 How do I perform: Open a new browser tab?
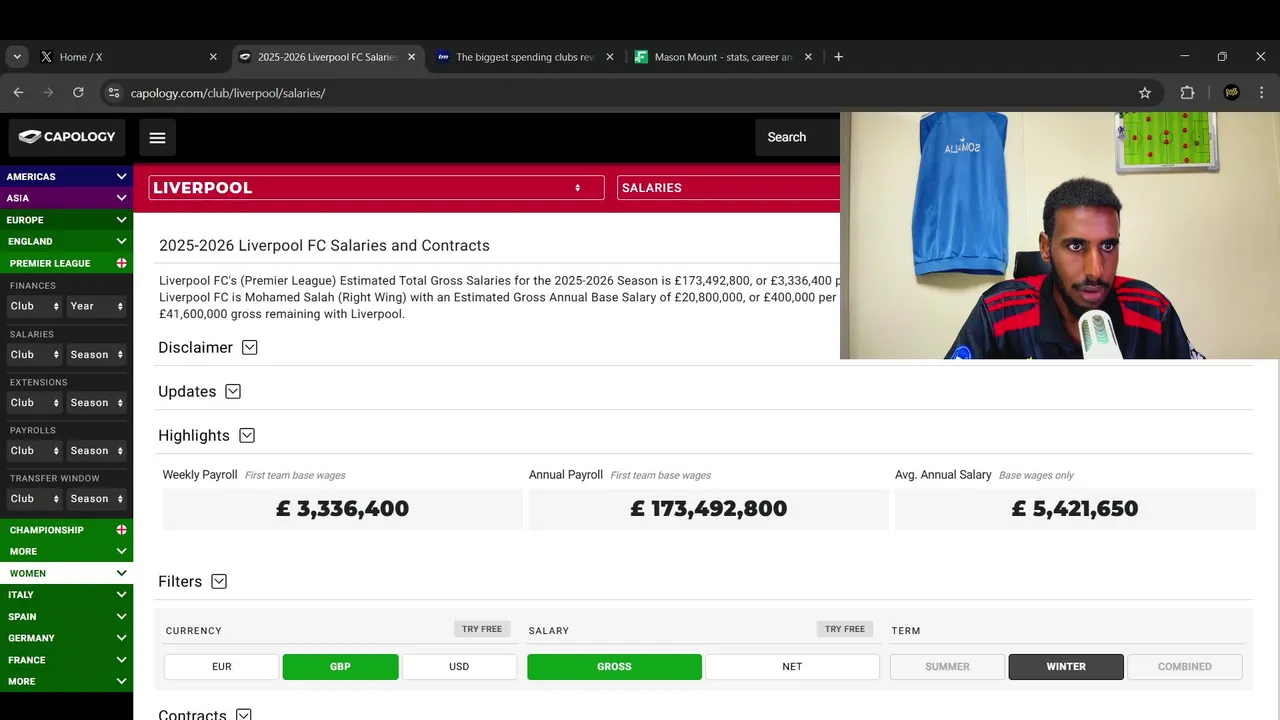[838, 57]
